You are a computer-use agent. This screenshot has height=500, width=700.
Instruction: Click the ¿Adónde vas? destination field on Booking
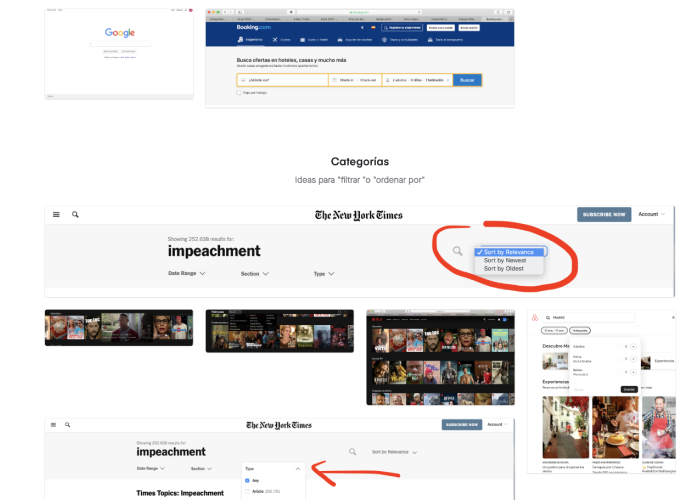tap(283, 80)
